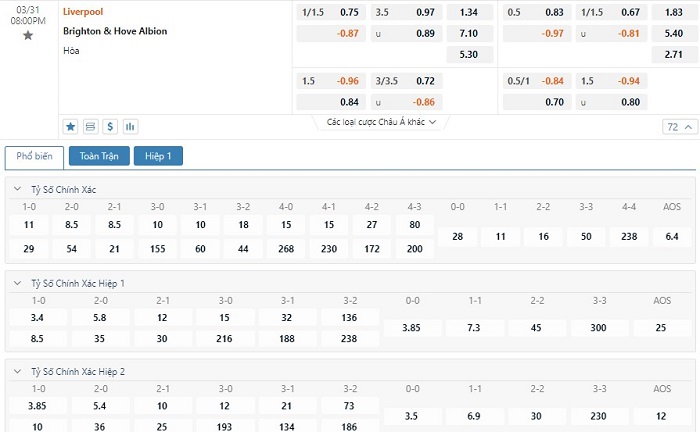Image resolution: width=700 pixels, height=432 pixels.
Task: Switch to the Phổ biến tab
Action: click(x=35, y=156)
